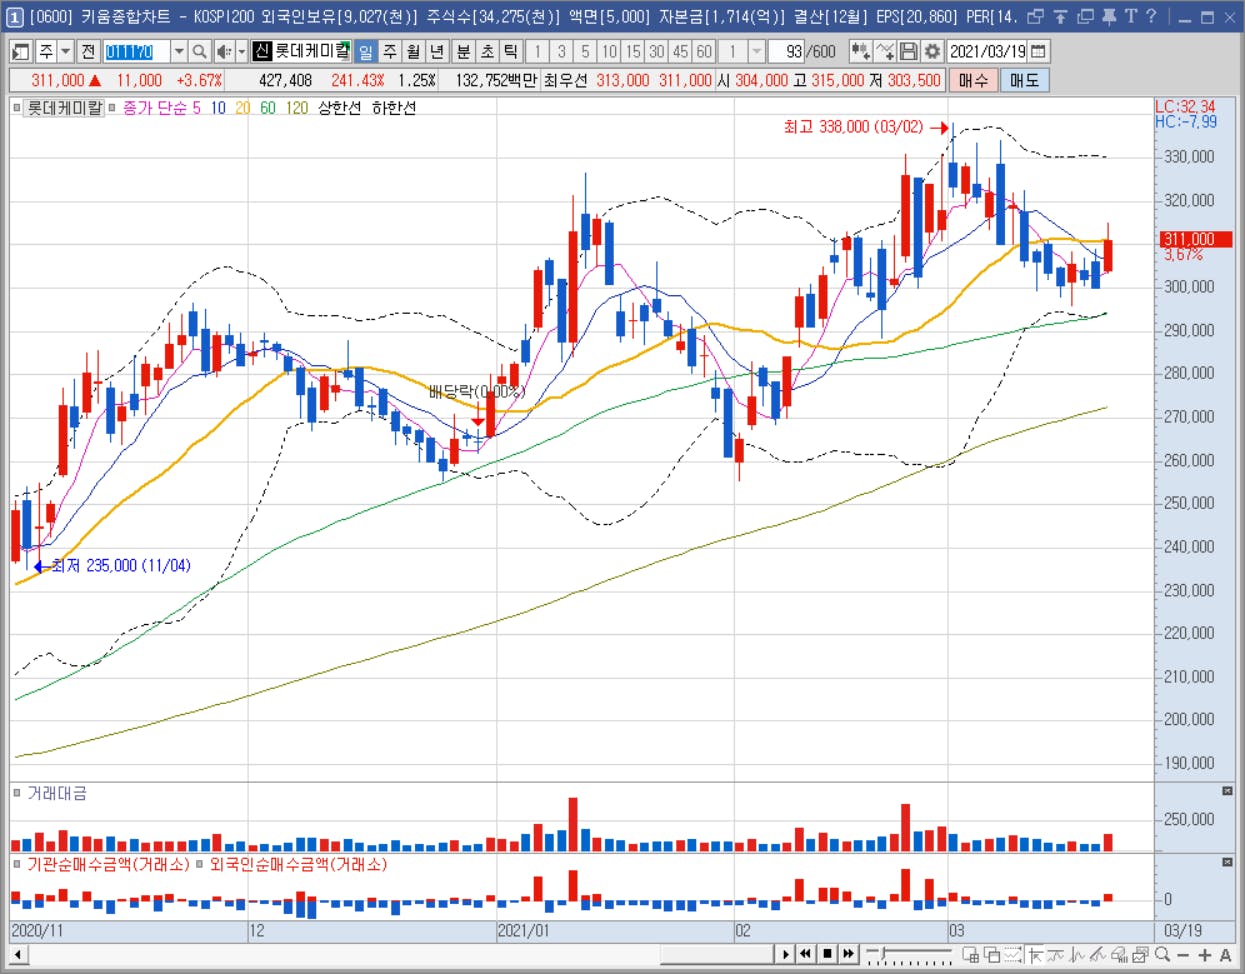Zoom out with the minus icon
Viewport: 1245px width, 974px height.
[x=1183, y=955]
